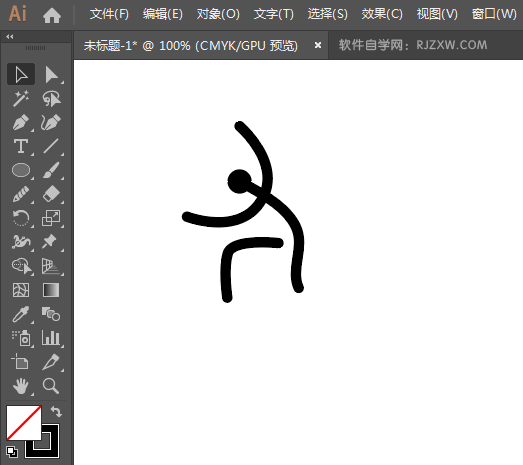
Task: Select the Type tool
Action: coord(21,146)
